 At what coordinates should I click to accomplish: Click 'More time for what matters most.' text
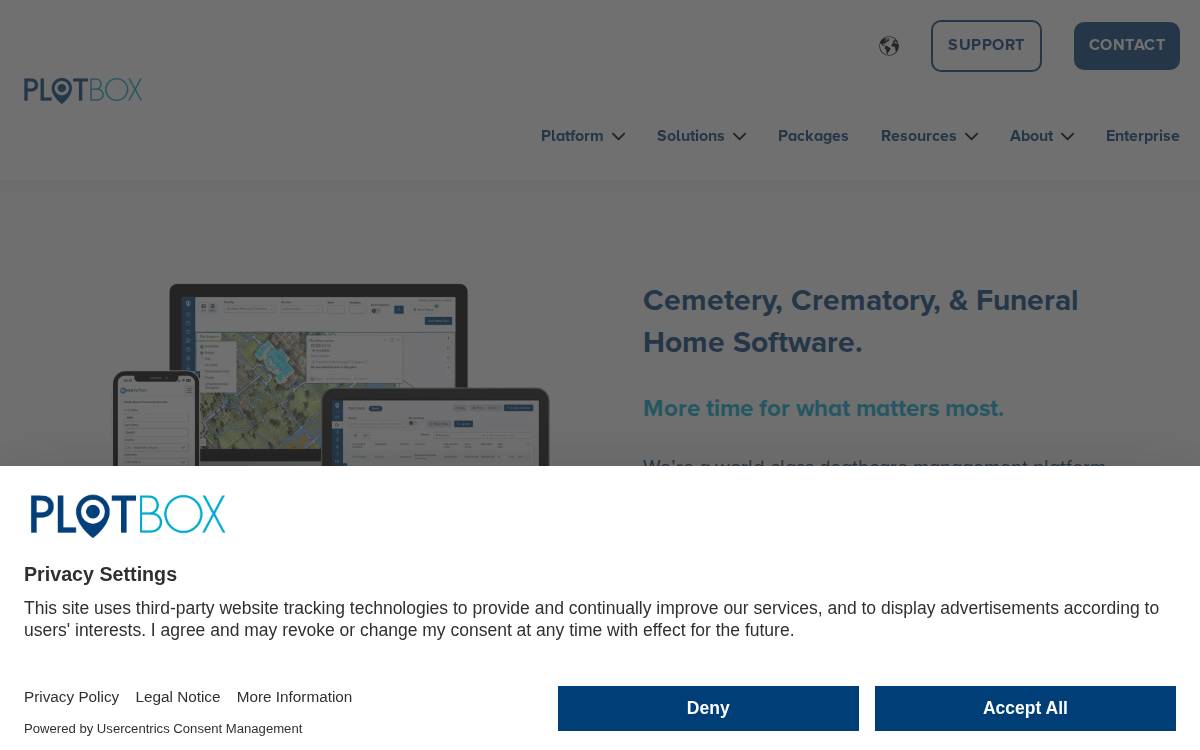tap(823, 408)
